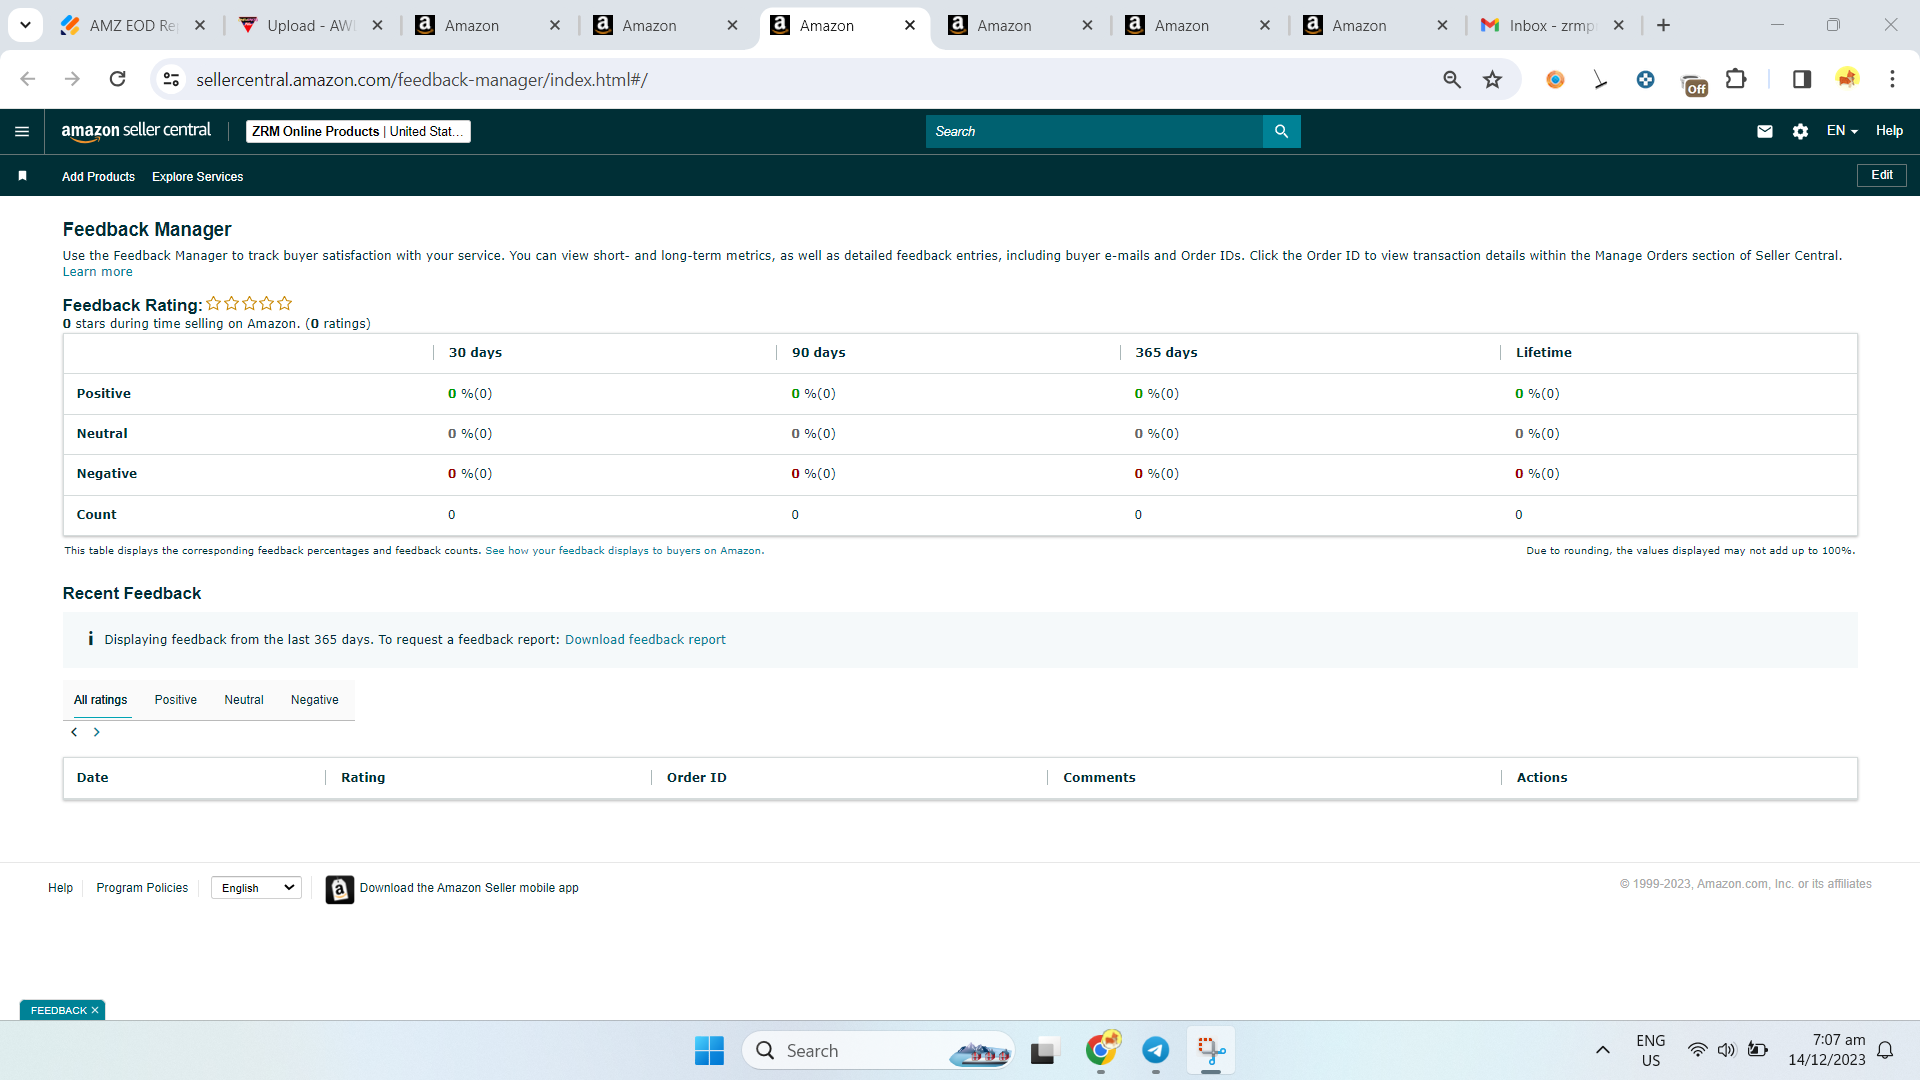Open the tab search dropdown arrow
Viewport: 1920px width, 1080px height.
[x=25, y=25]
